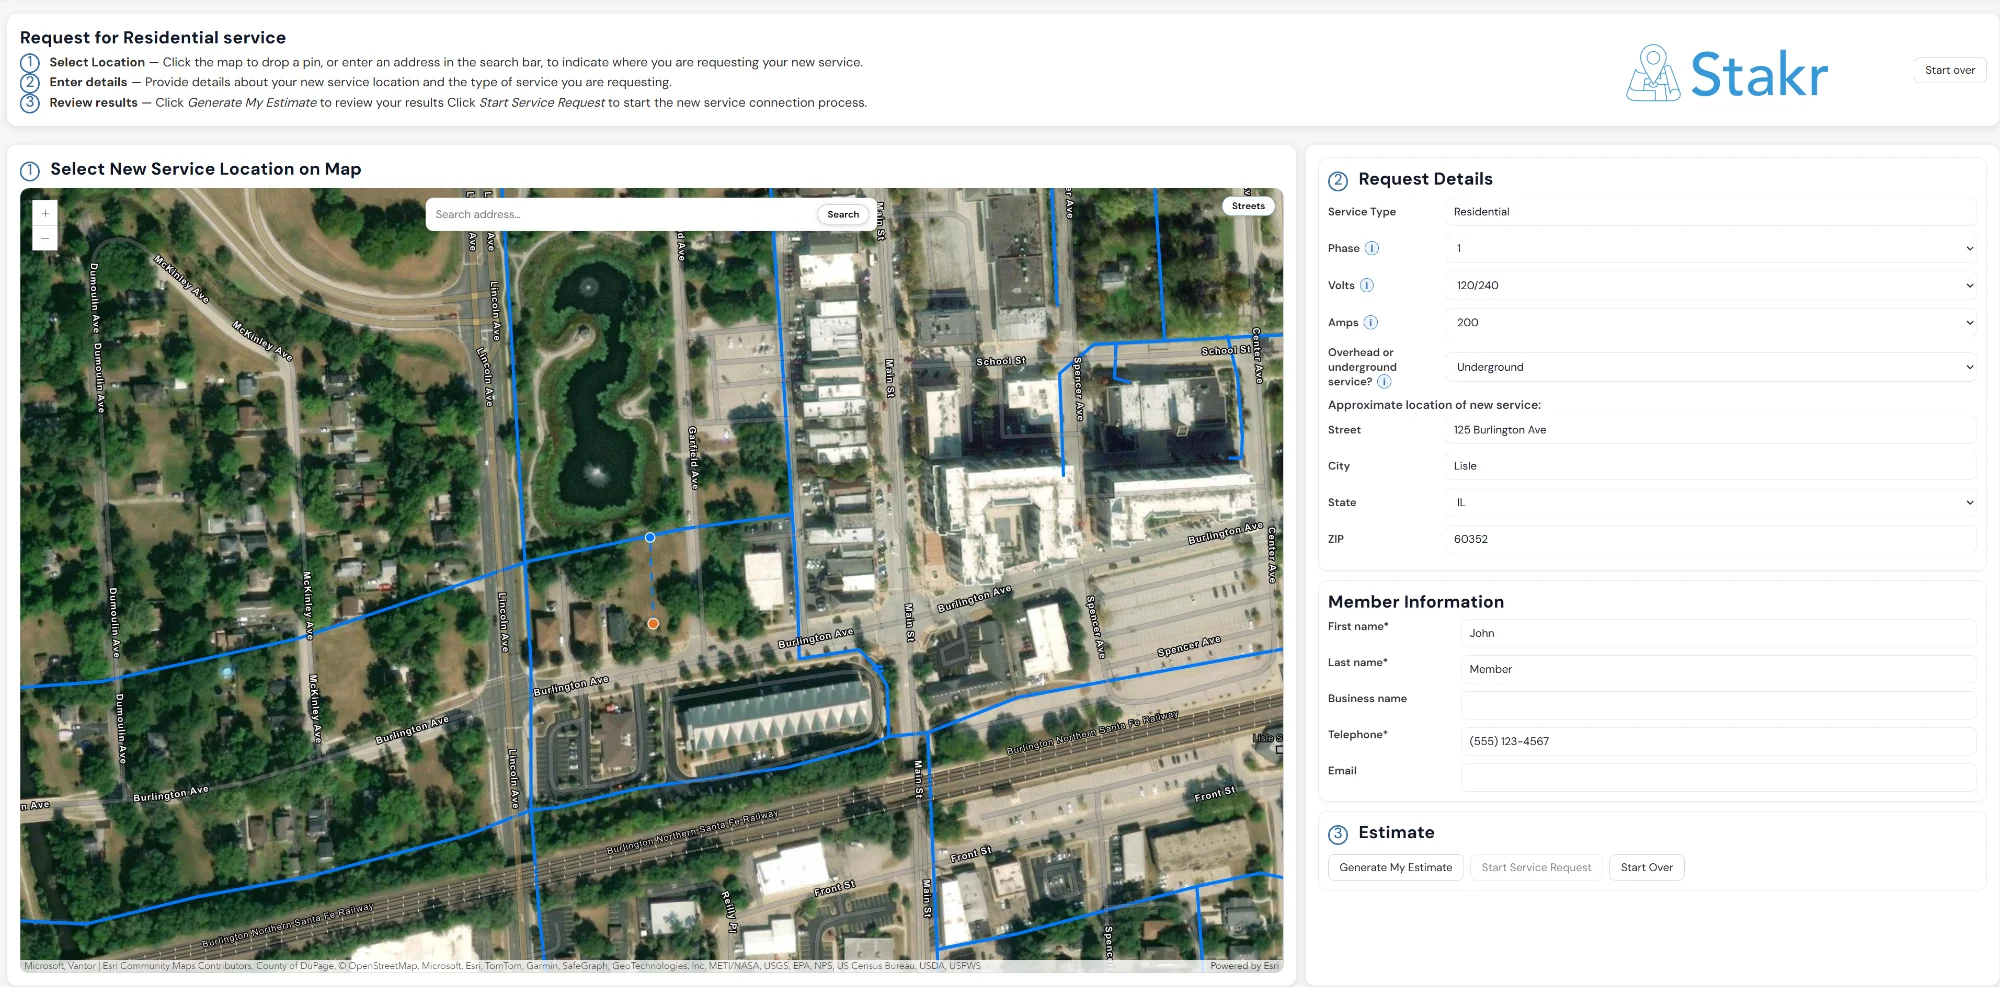Open the Volts info tooltip

tap(1366, 285)
